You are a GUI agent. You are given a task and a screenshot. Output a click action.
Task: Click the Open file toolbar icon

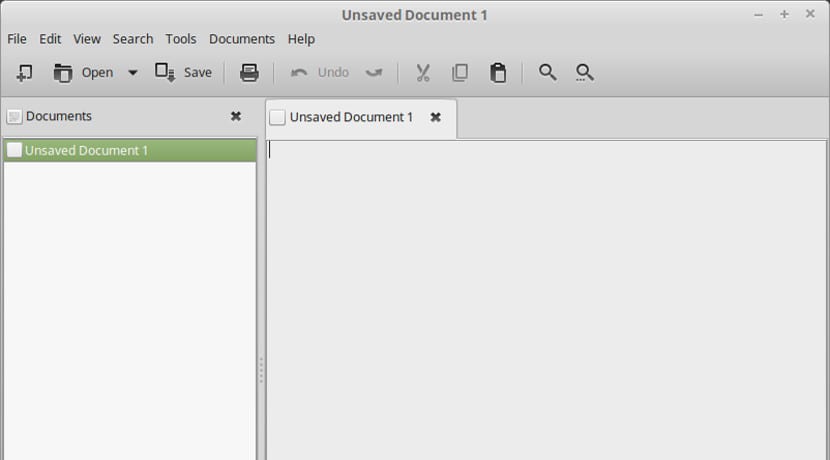coord(62,73)
